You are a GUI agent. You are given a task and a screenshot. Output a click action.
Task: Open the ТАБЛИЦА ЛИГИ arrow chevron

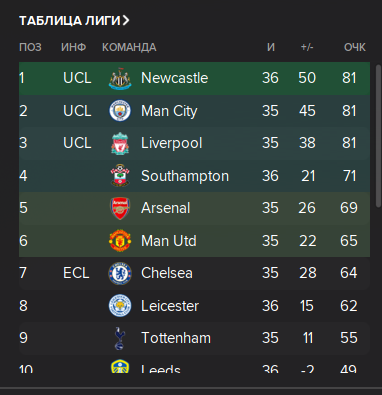tap(126, 21)
